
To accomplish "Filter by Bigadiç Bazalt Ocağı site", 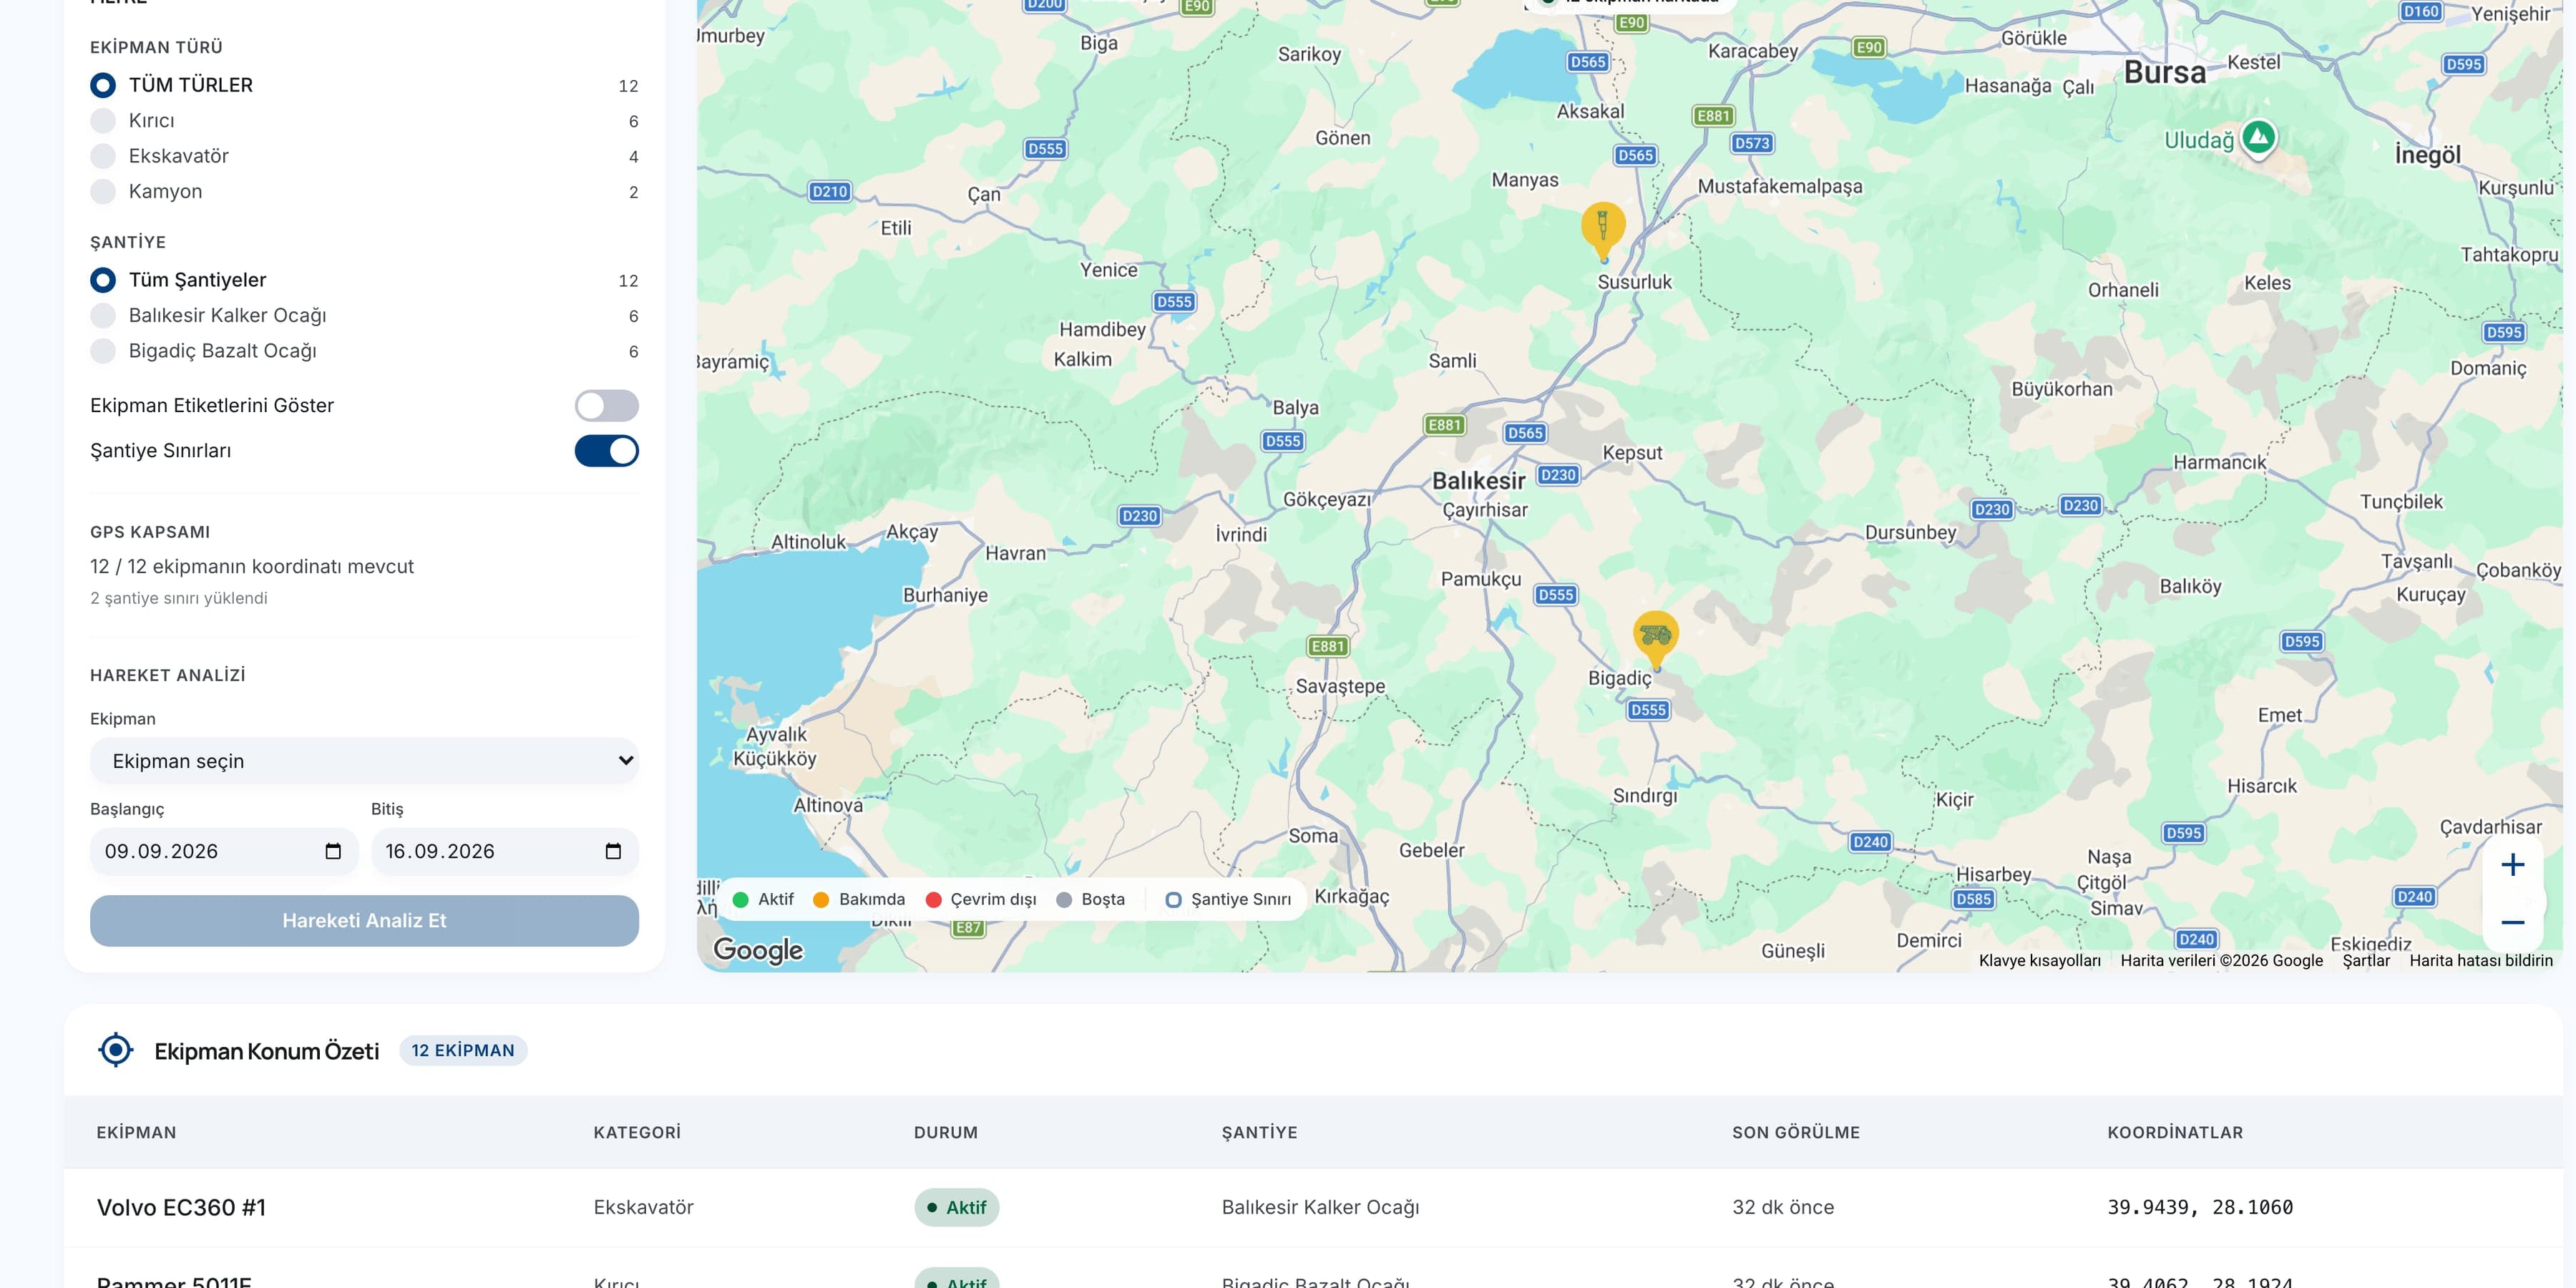I will point(103,351).
